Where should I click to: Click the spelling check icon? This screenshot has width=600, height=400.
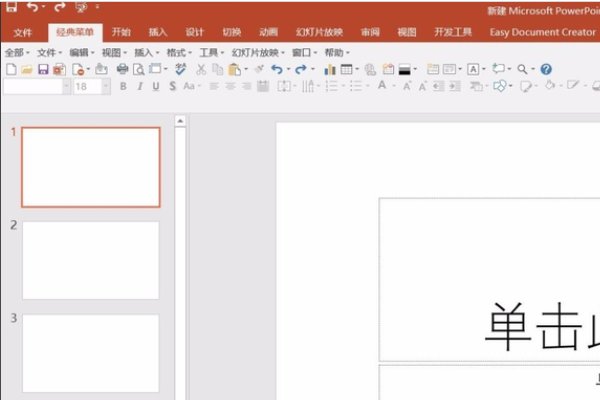point(181,69)
